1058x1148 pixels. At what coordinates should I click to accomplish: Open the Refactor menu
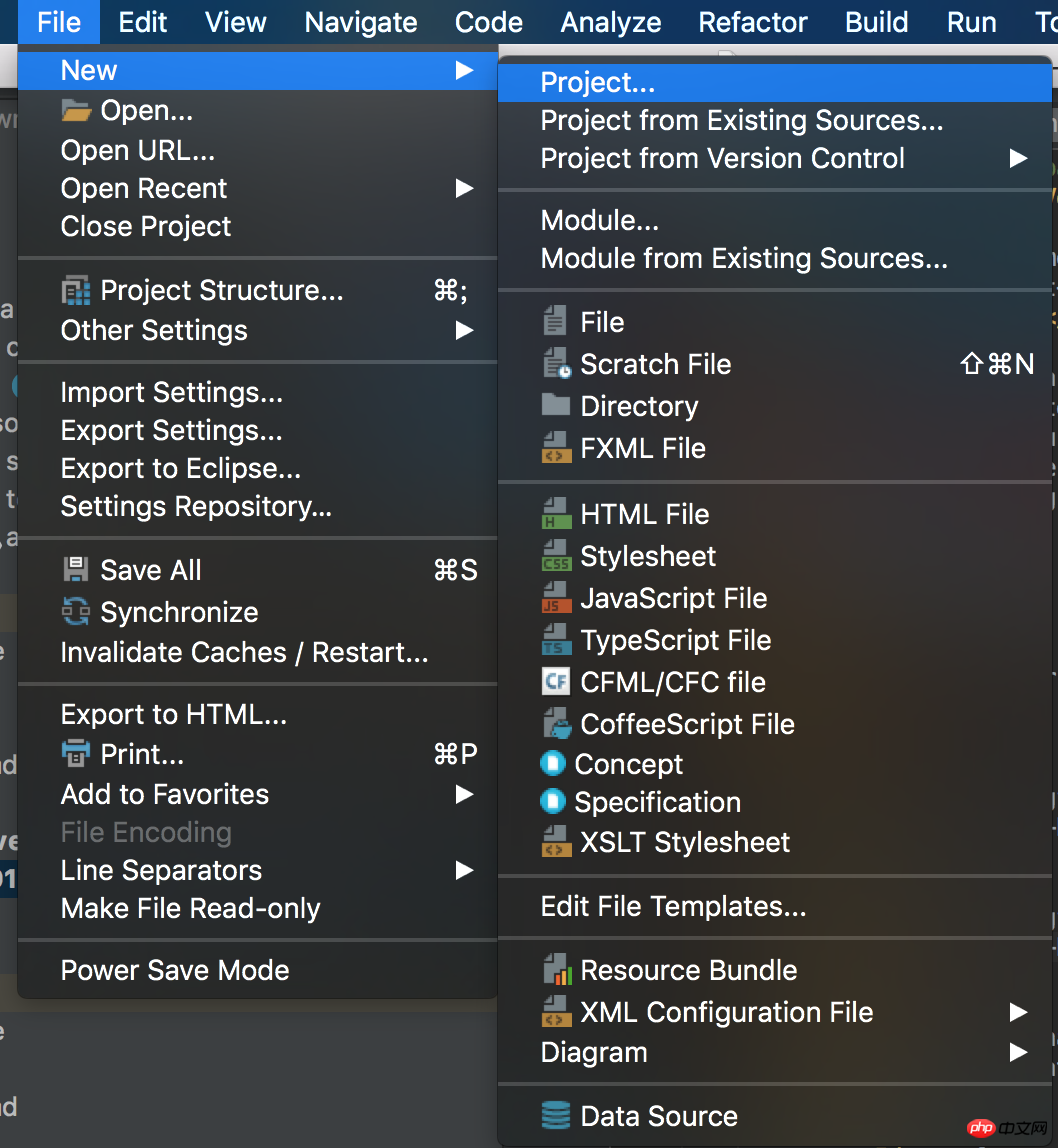point(753,22)
